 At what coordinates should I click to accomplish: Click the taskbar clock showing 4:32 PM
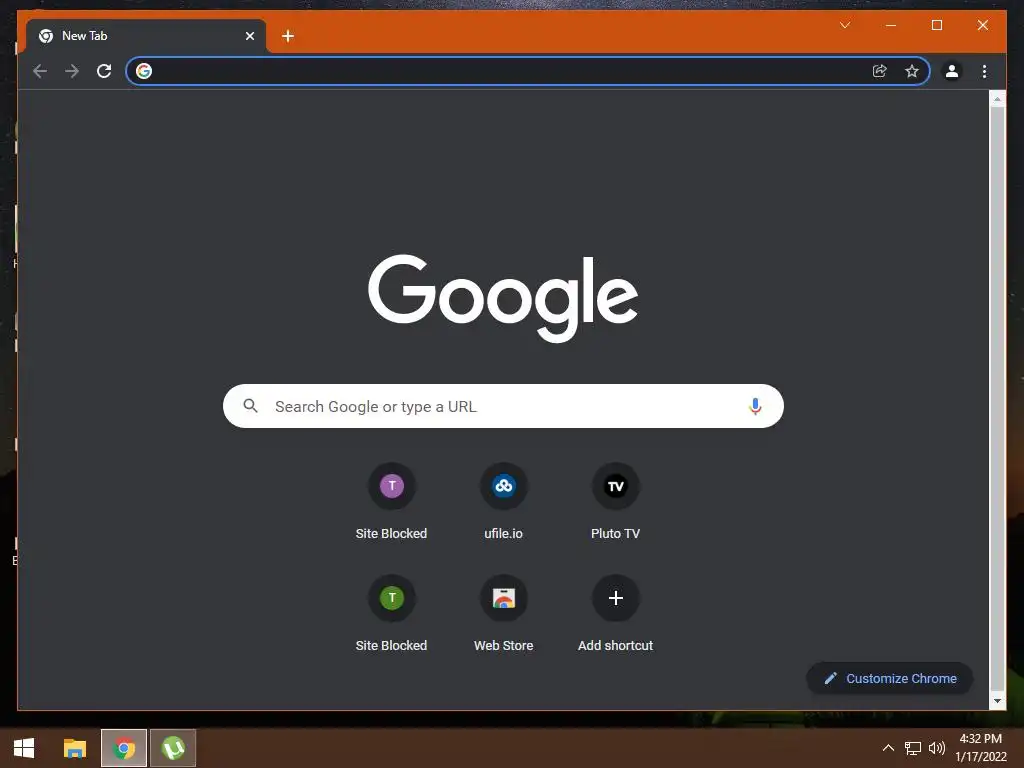point(980,748)
